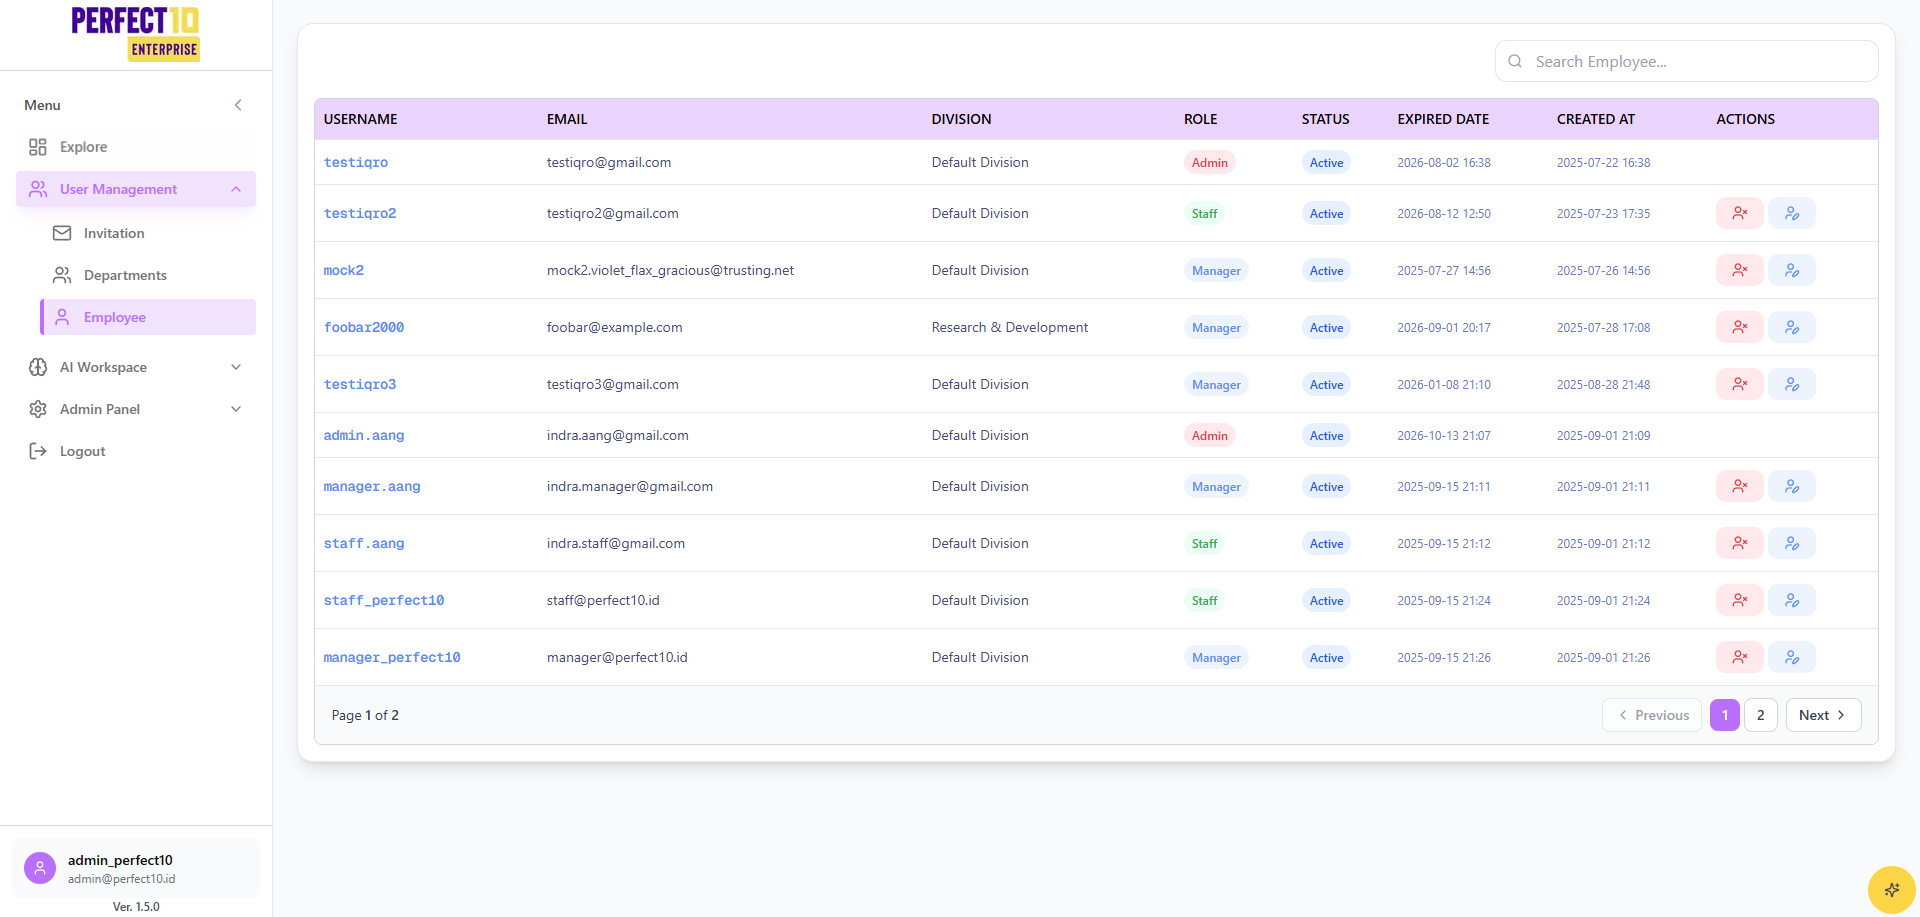Click the blue edit-user icon for mock2
1920x917 pixels.
(x=1792, y=270)
